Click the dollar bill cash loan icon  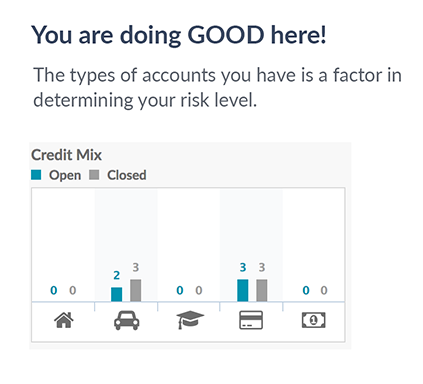point(314,320)
